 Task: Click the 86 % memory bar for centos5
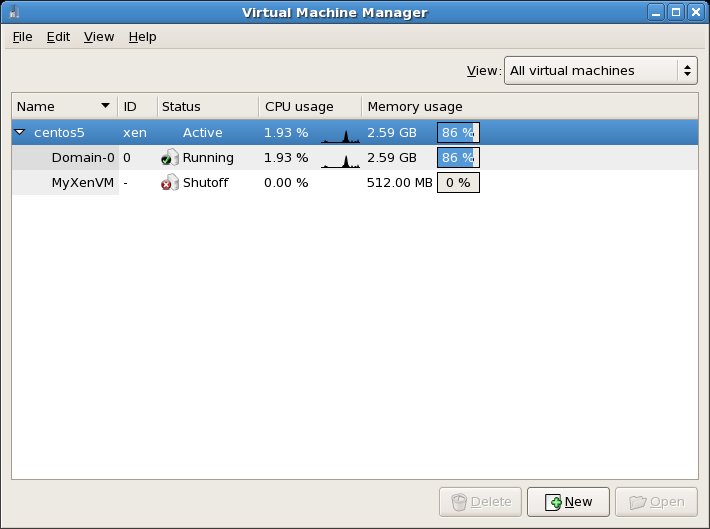point(458,133)
